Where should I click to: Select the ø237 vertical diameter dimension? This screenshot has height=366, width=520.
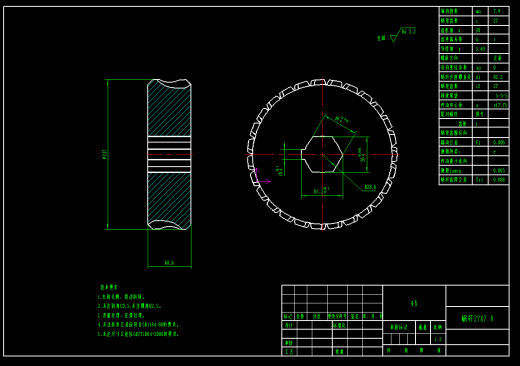click(104, 154)
